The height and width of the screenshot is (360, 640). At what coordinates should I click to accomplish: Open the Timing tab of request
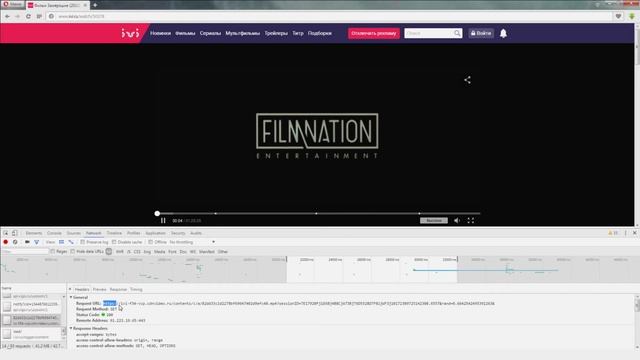(x=136, y=289)
